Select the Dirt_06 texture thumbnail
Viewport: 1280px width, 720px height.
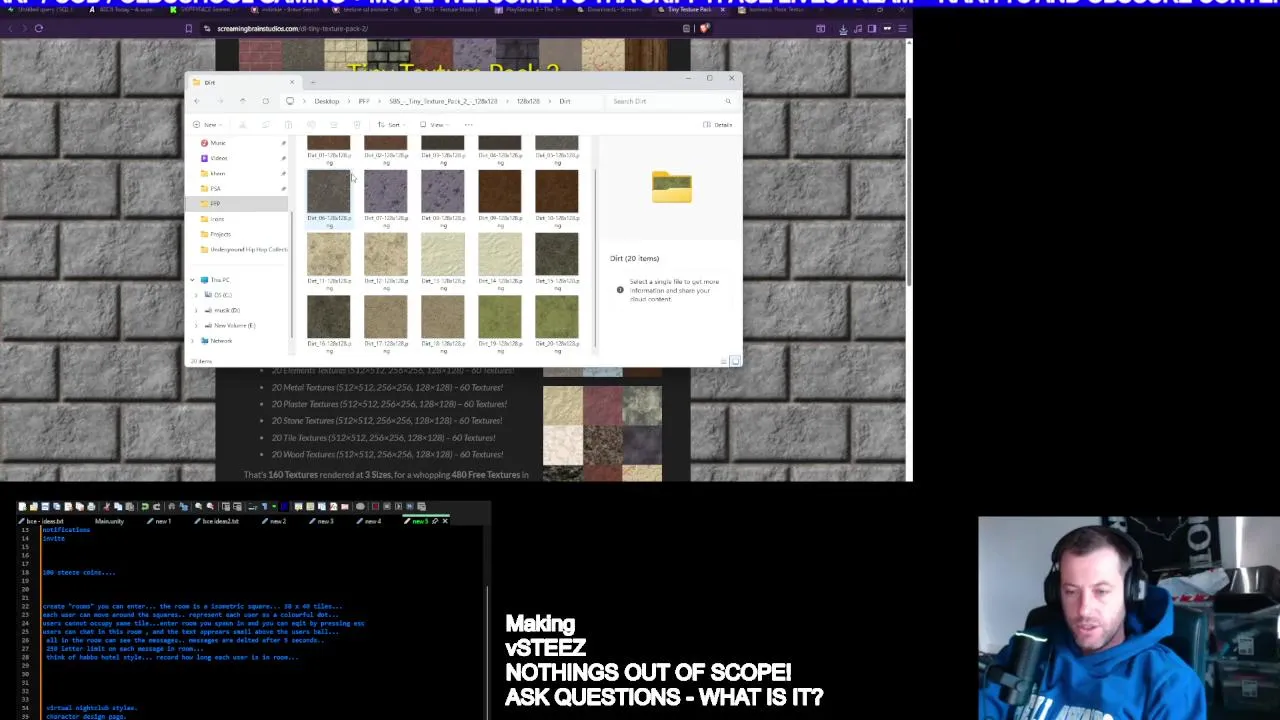click(329, 191)
